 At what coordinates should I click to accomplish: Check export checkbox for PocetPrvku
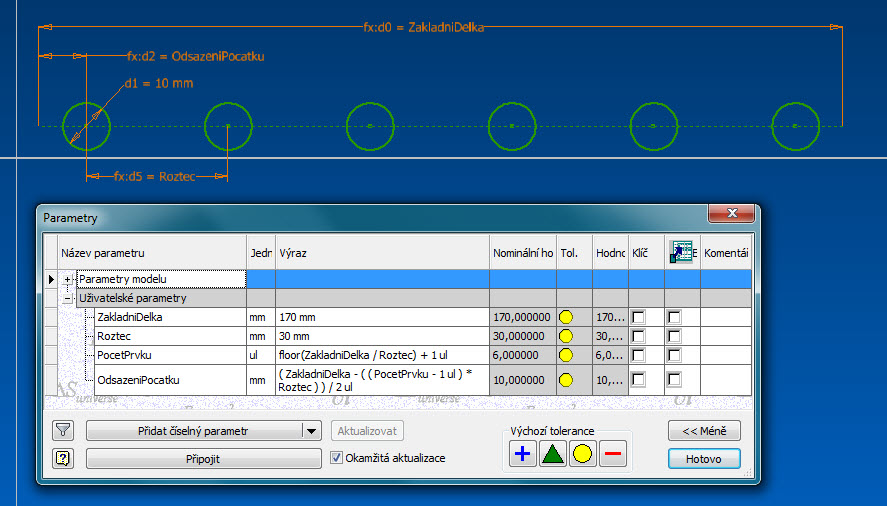pyautogui.click(x=674, y=355)
